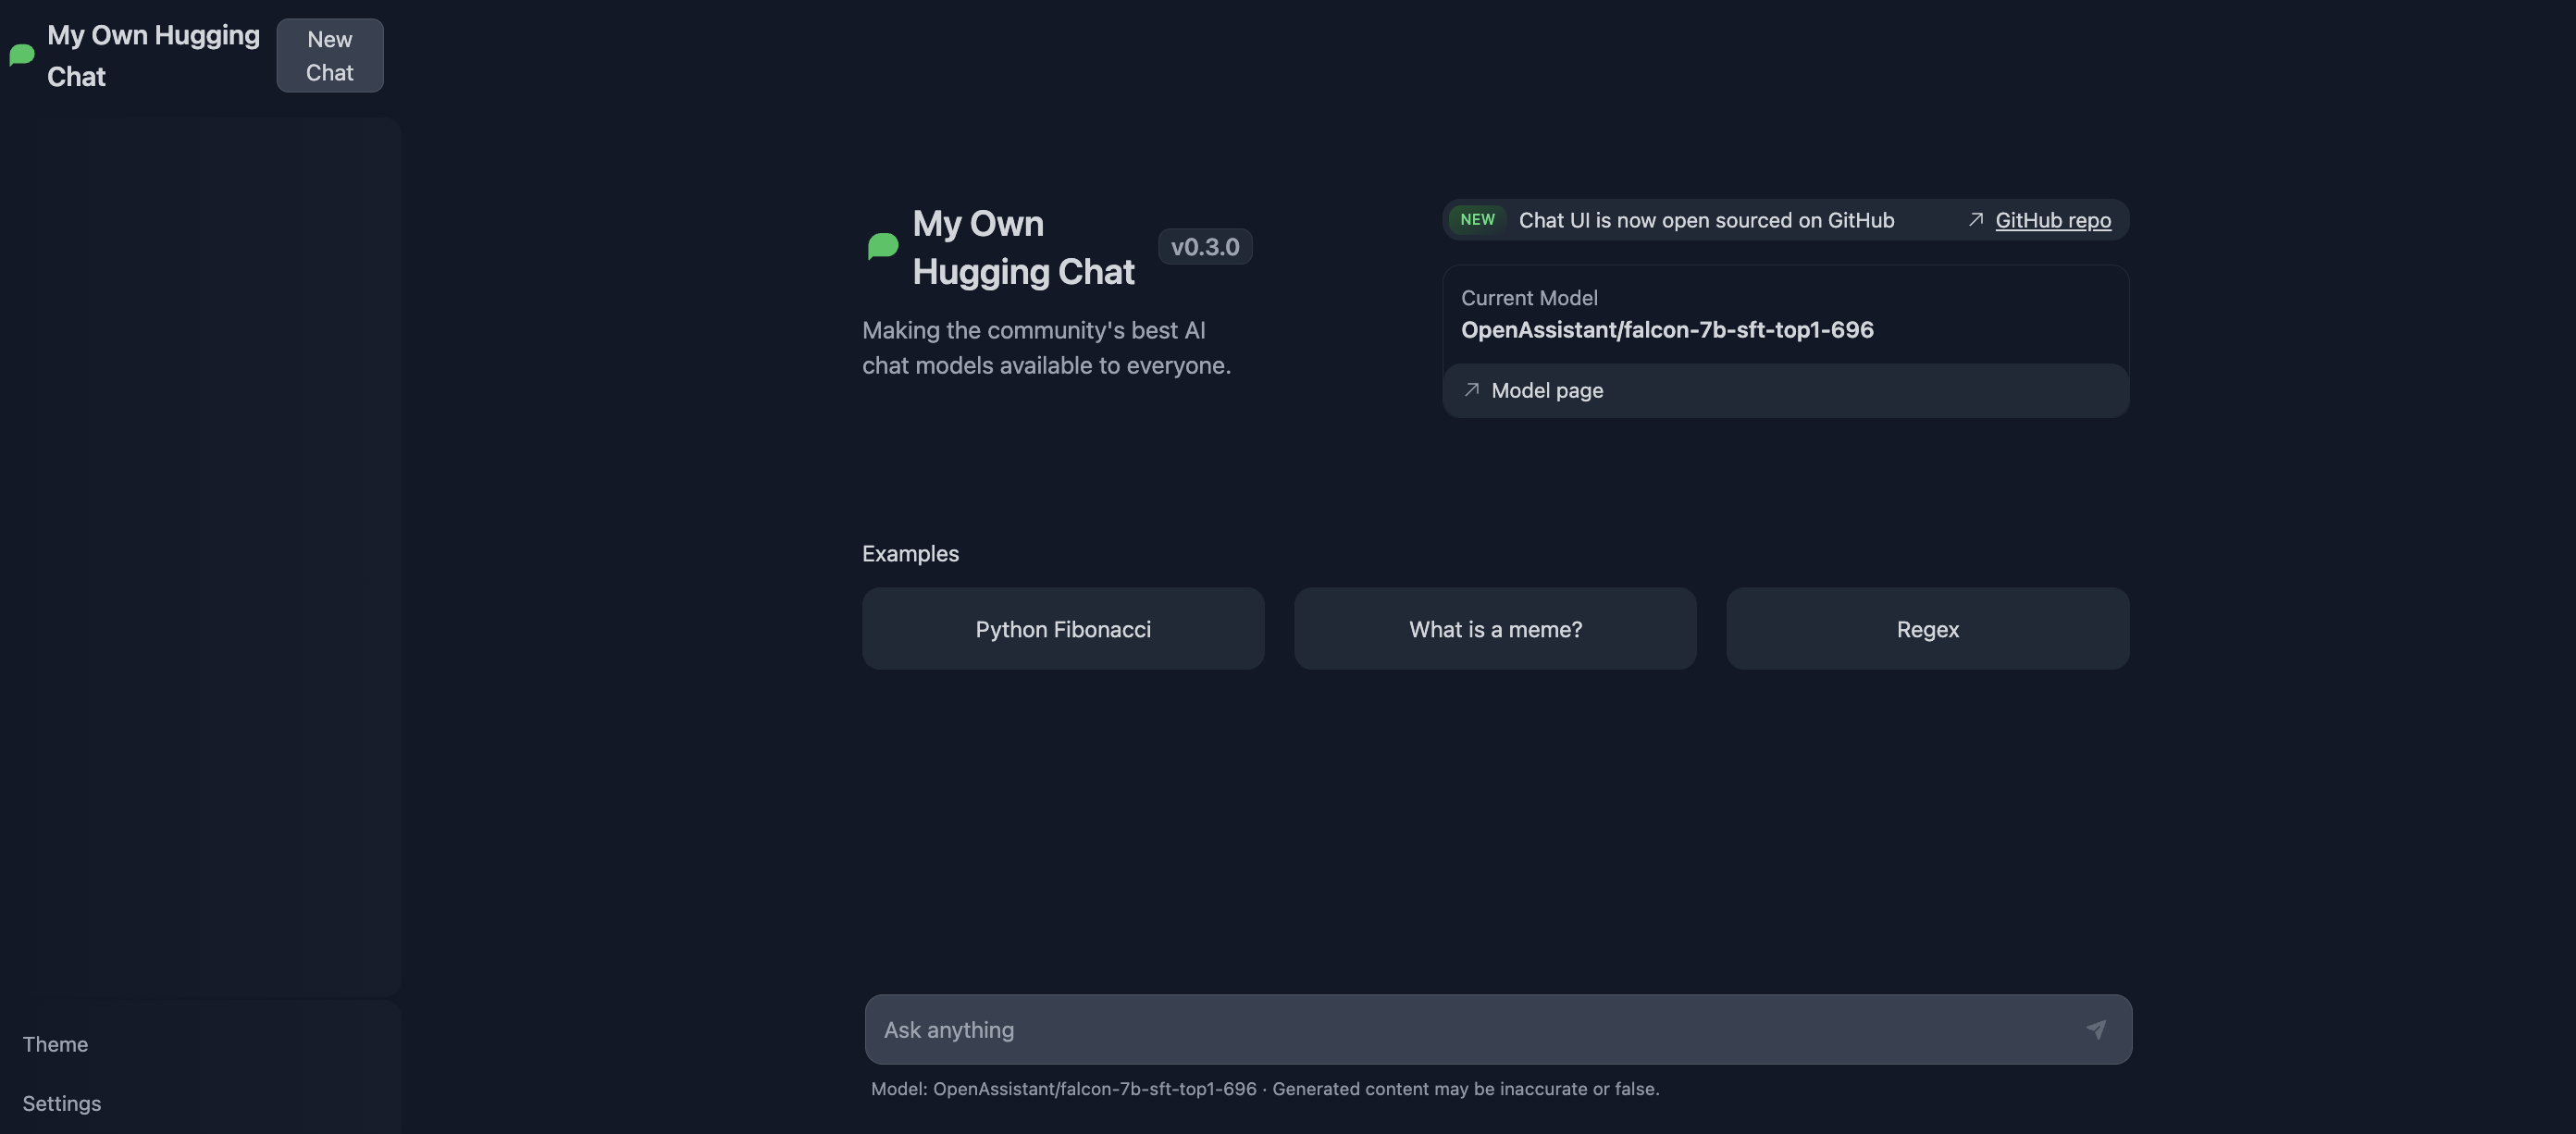This screenshot has height=1134, width=2576.
Task: Click the NEW badge in the announcement banner
Action: [1476, 220]
